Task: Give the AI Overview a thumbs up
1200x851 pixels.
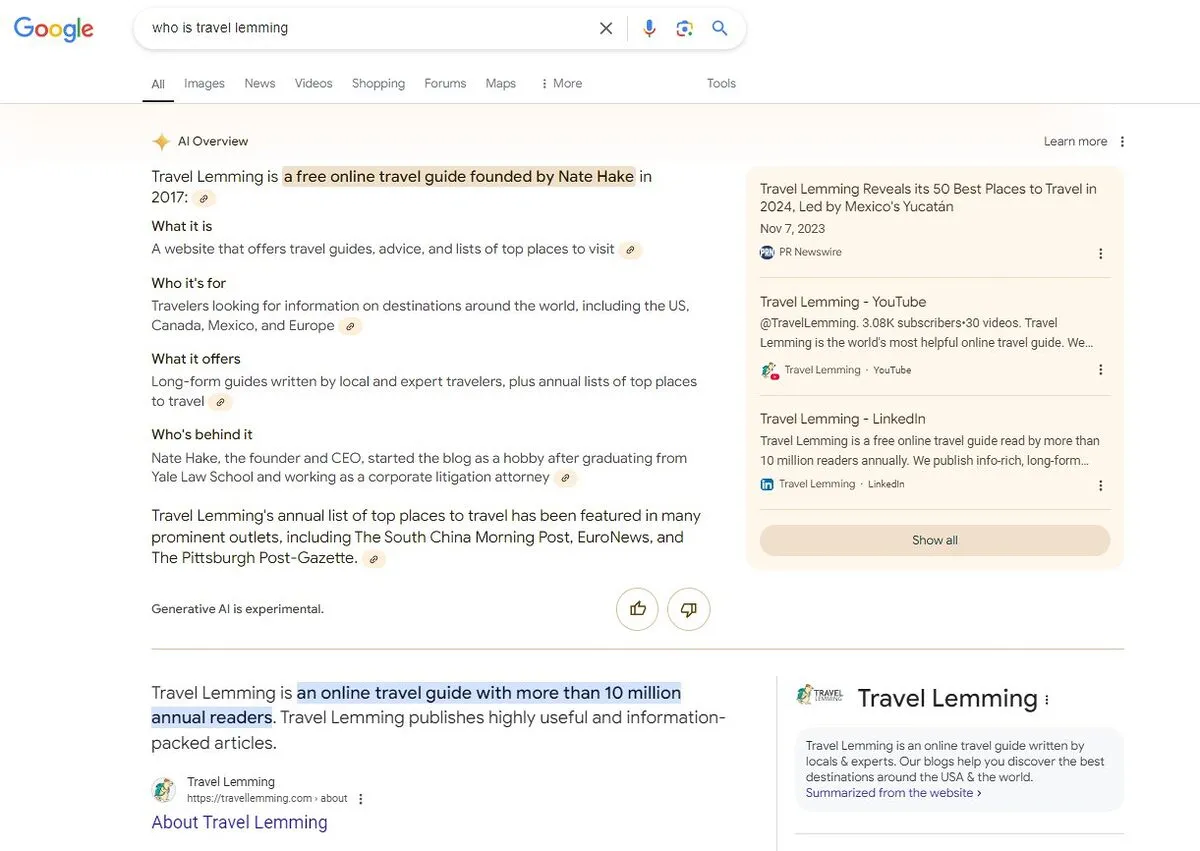Action: click(637, 609)
